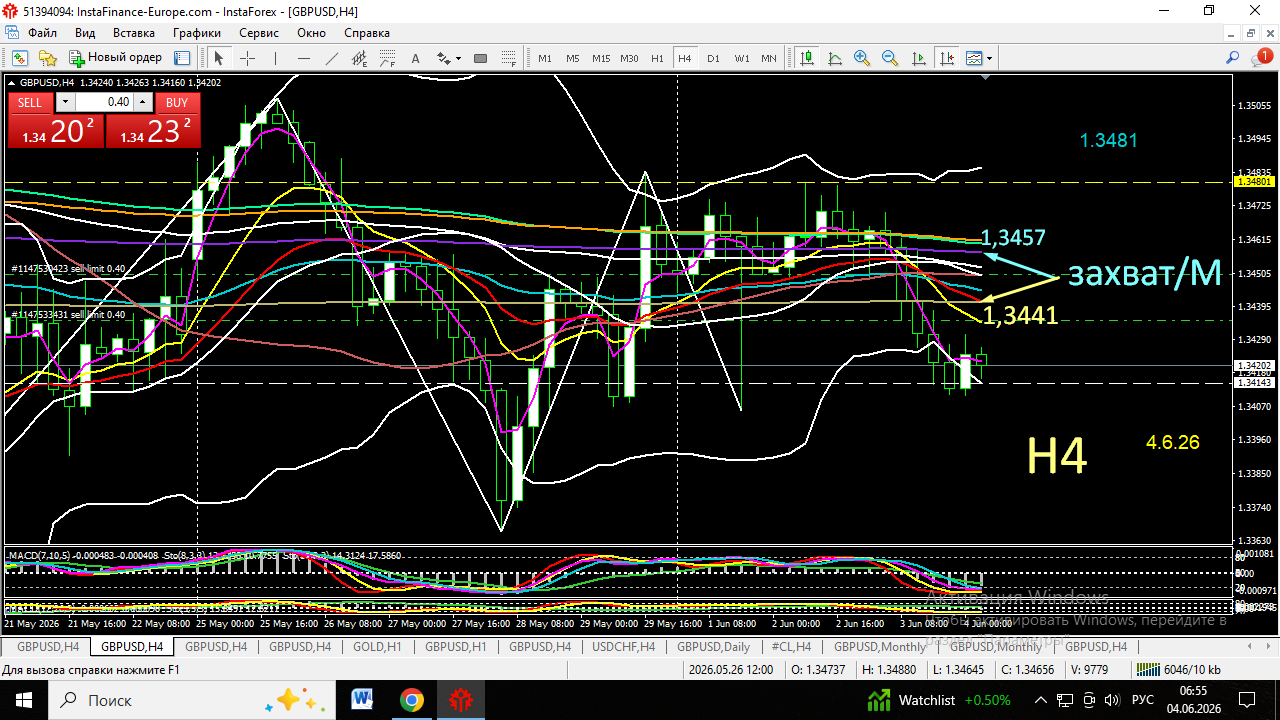Image resolution: width=1280 pixels, height=720 pixels.
Task: Select the text 'A' drawing tool
Action: (415, 58)
